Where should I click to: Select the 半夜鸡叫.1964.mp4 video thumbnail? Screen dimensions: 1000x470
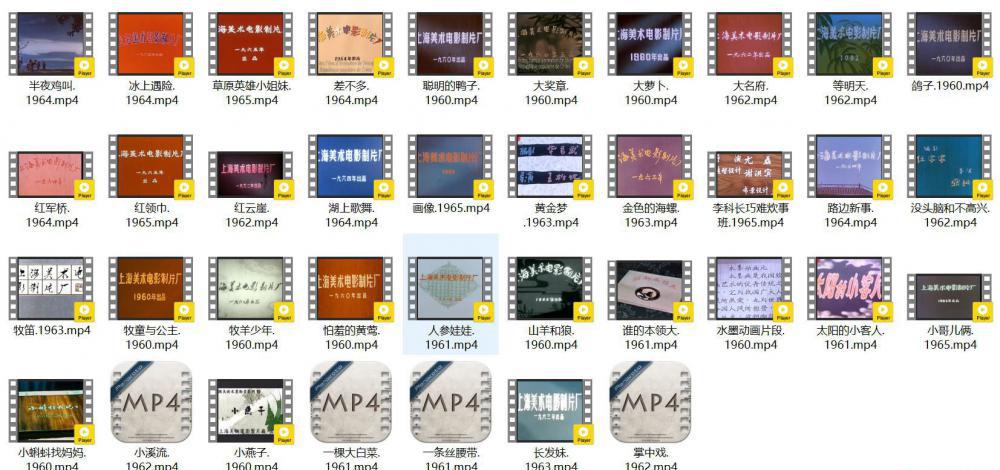tap(51, 44)
